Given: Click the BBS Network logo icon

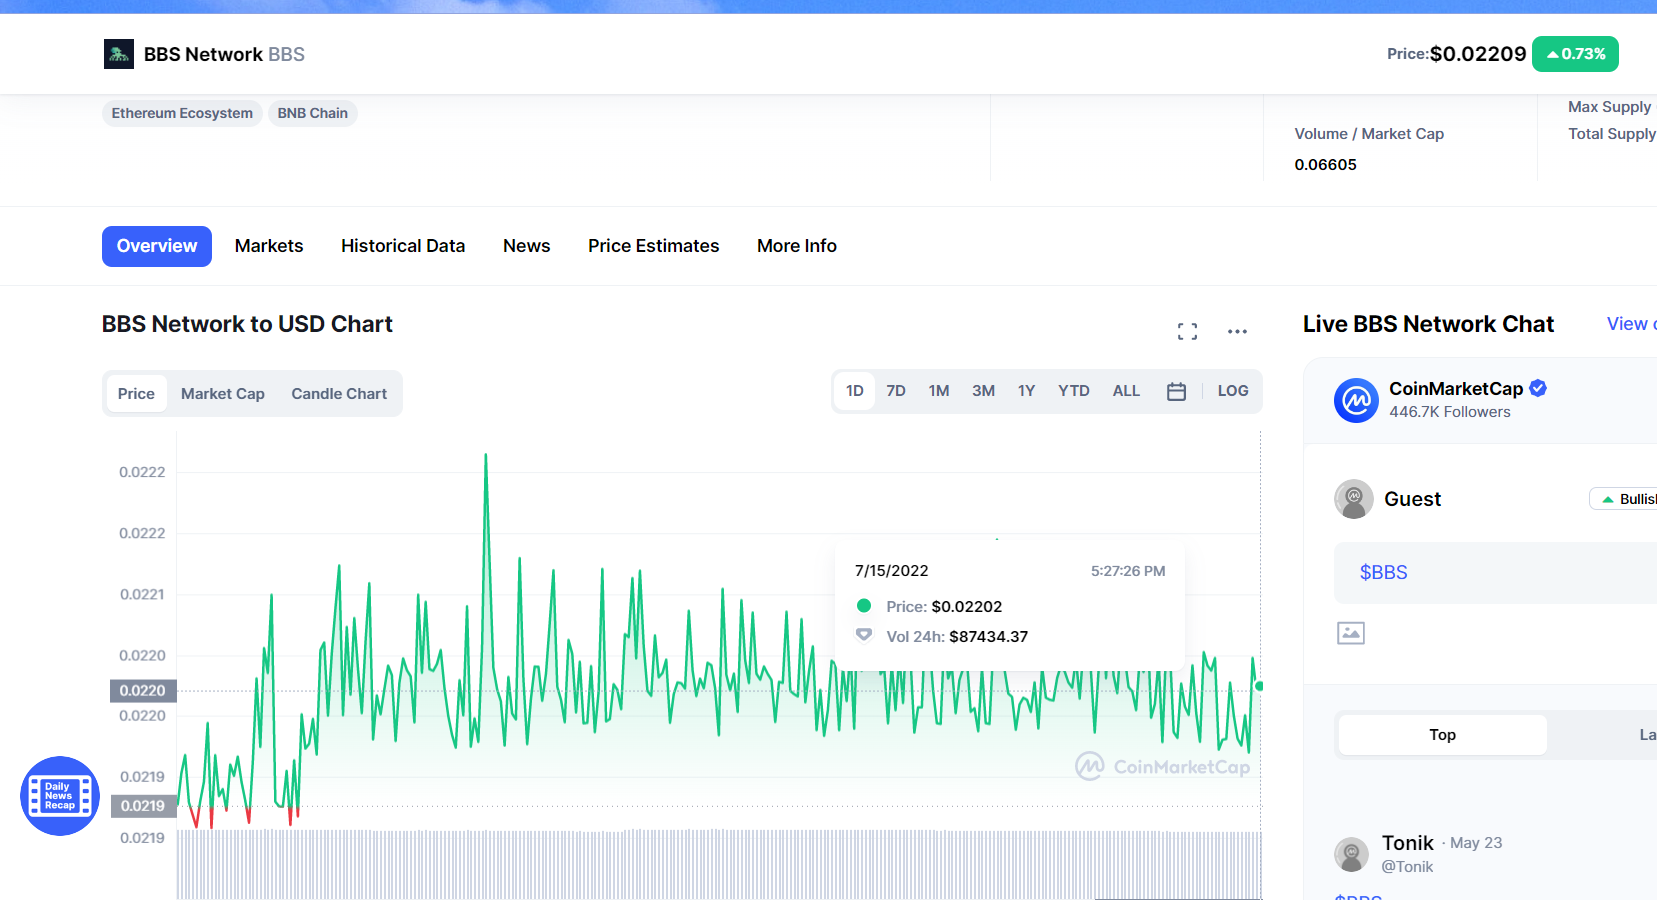Looking at the screenshot, I should pyautogui.click(x=119, y=54).
